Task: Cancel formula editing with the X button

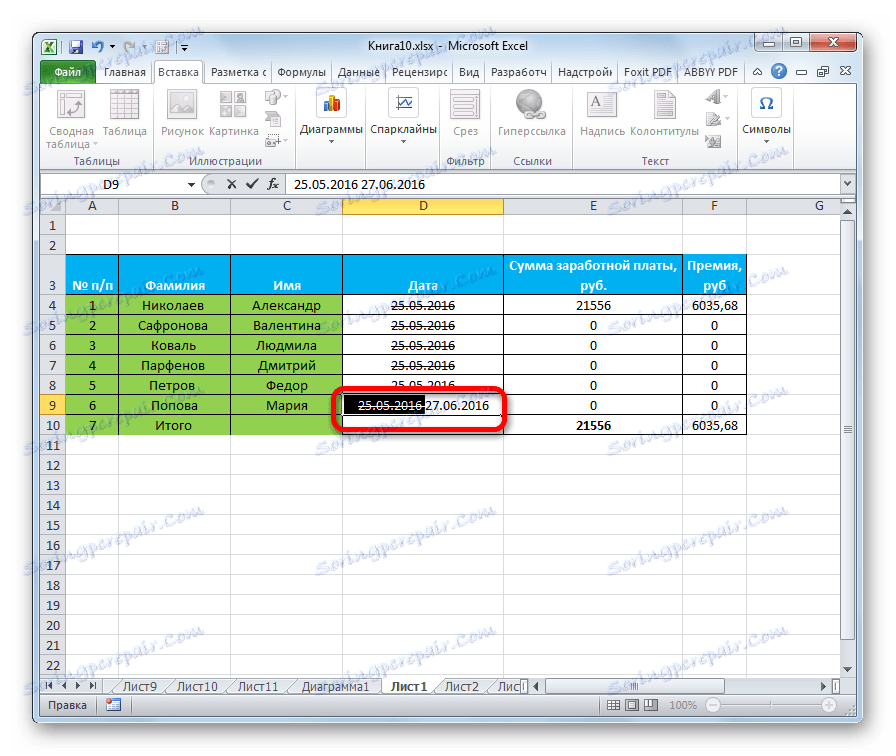Action: (x=230, y=184)
